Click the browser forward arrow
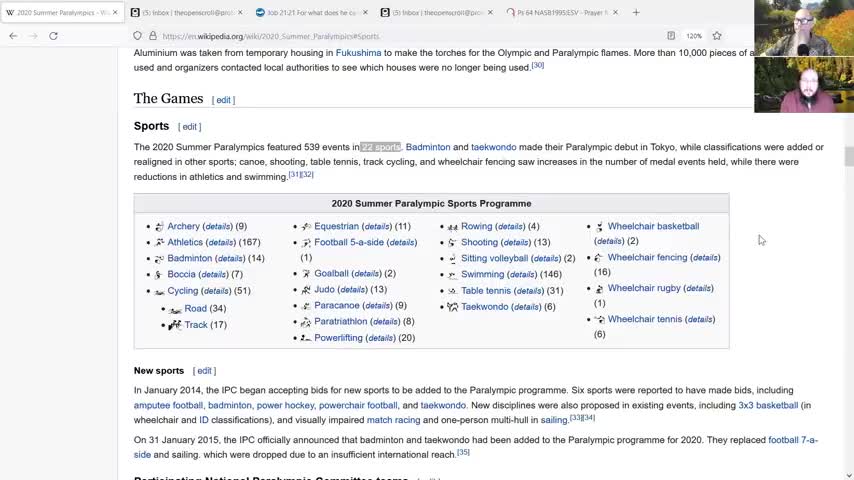The image size is (854, 480). click(x=33, y=36)
